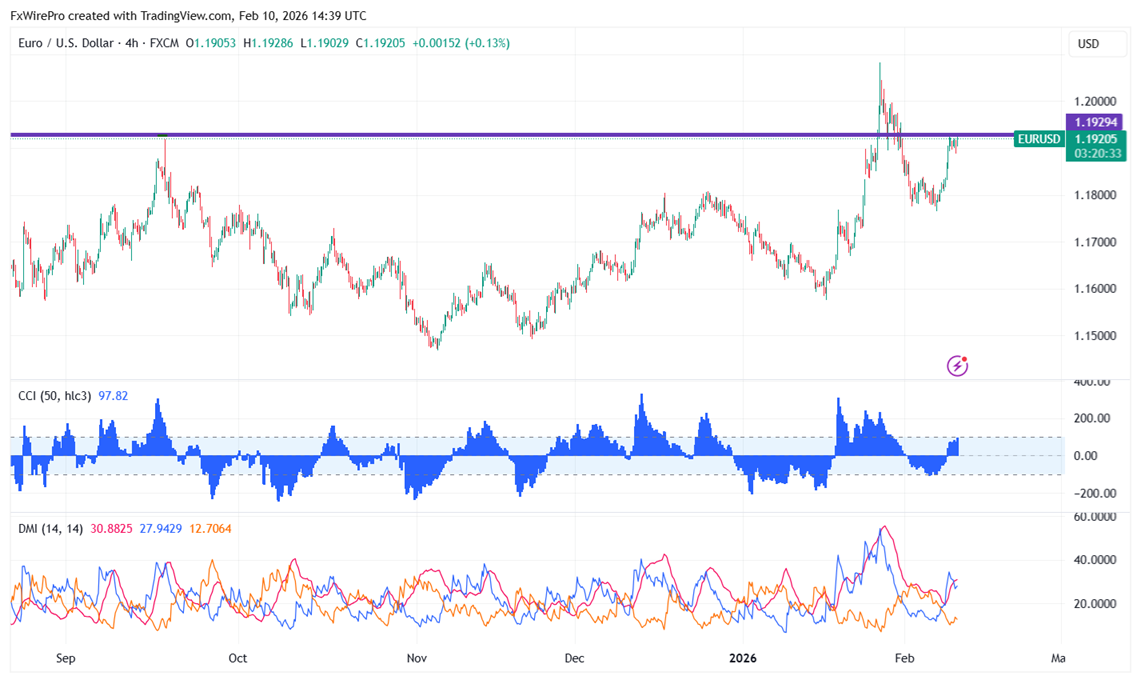Image resolution: width=1132 pixels, height=679 pixels.
Task: Click the DMI 20.0000 scale label
Action: click(x=1094, y=604)
